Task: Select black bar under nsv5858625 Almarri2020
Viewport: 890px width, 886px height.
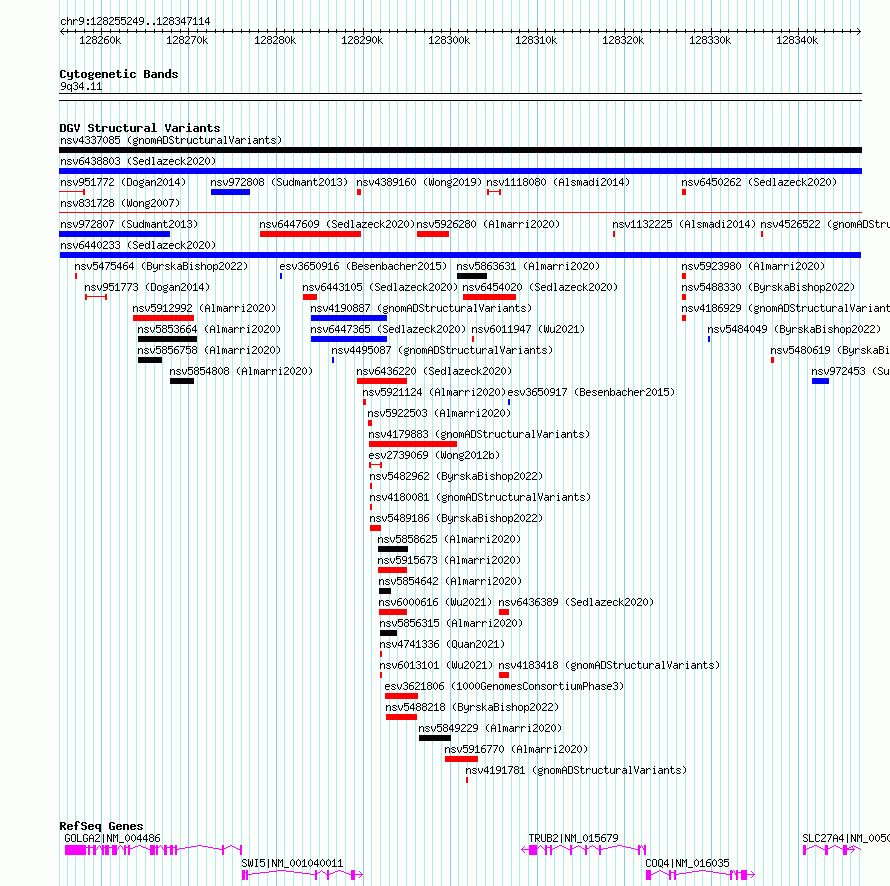Action: point(393,549)
